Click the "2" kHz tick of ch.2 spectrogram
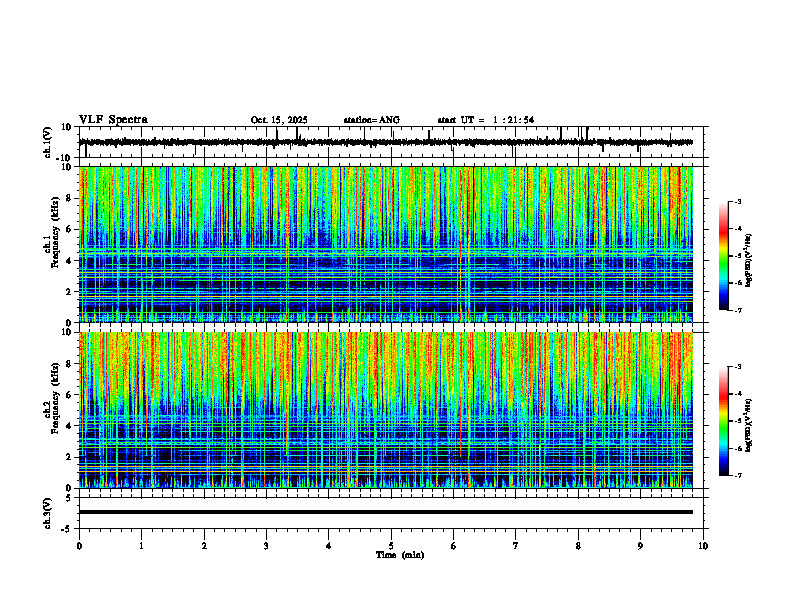792x612 pixels. tap(69, 457)
